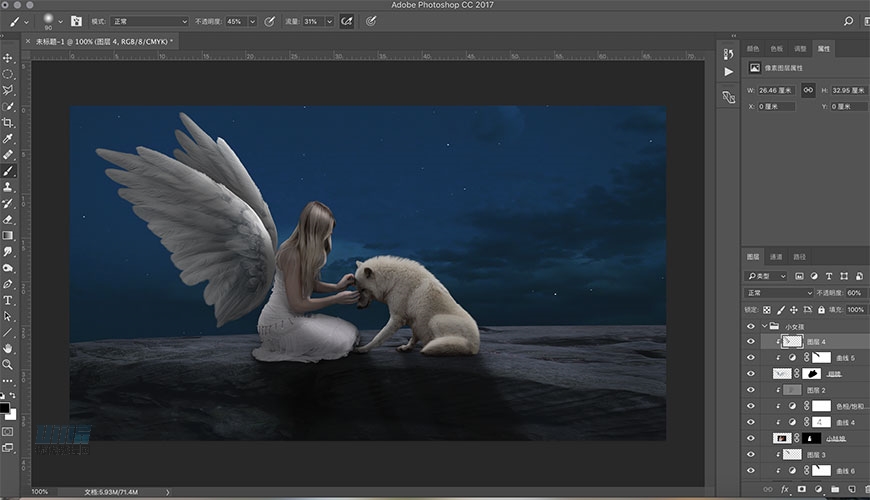The image size is (870, 500).
Task: Toggle lock all padlock icon
Action: tap(821, 310)
